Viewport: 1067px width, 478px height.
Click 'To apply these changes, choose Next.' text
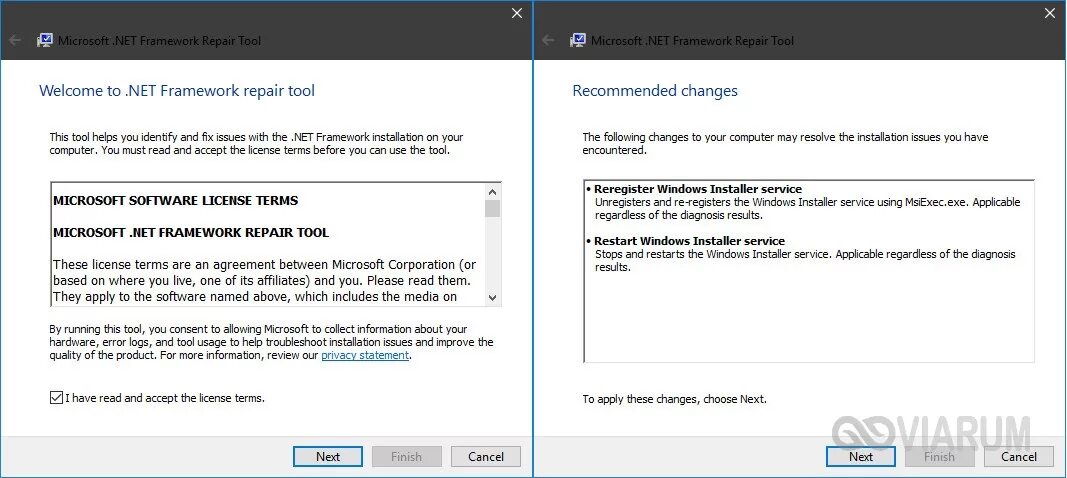point(674,399)
